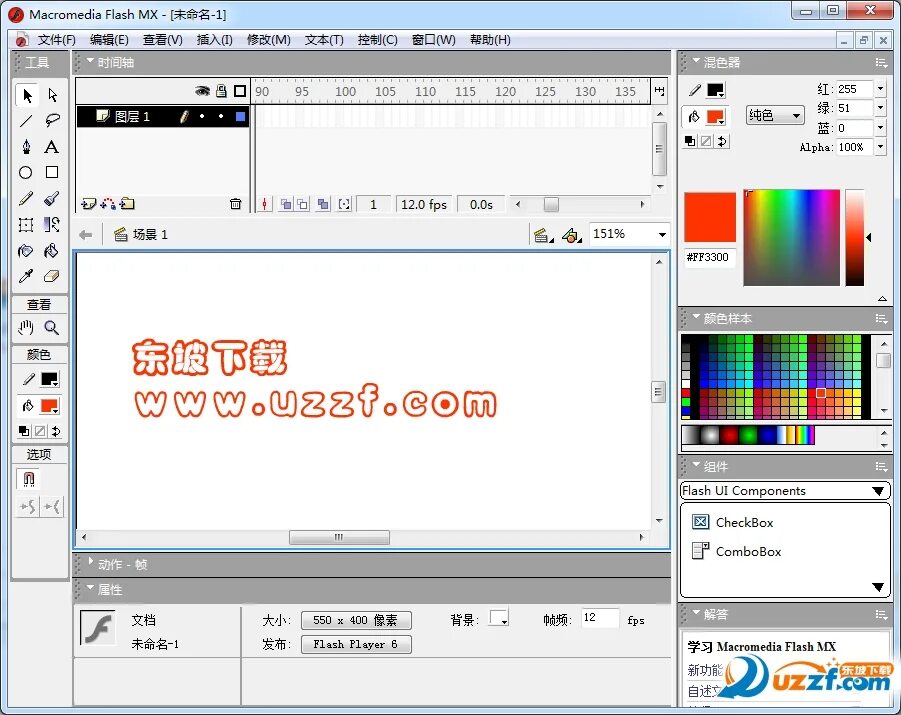
Task: Toggle outline square for layer 图层 1
Action: (x=240, y=117)
